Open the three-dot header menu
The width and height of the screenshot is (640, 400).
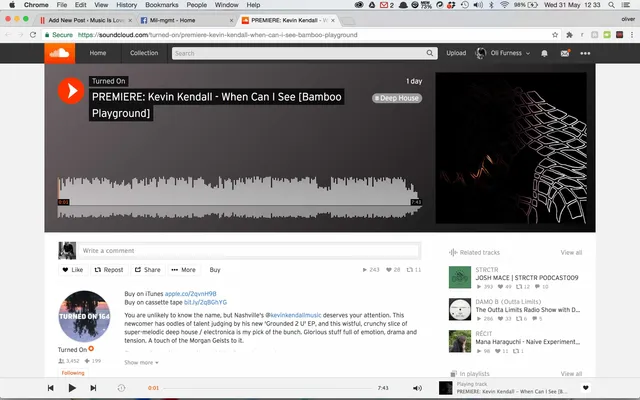585,53
